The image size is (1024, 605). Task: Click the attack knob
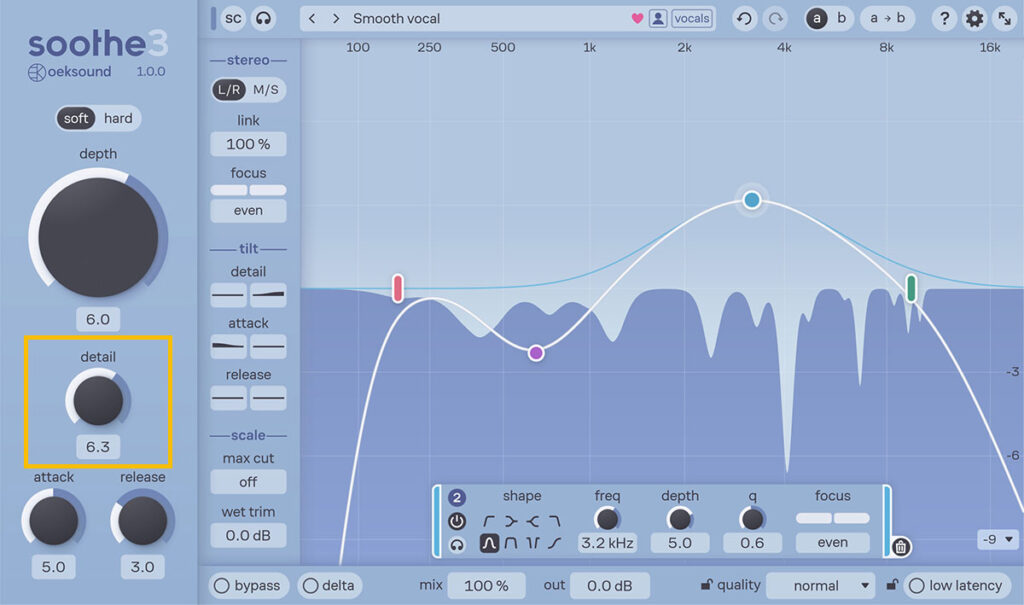tap(54, 520)
